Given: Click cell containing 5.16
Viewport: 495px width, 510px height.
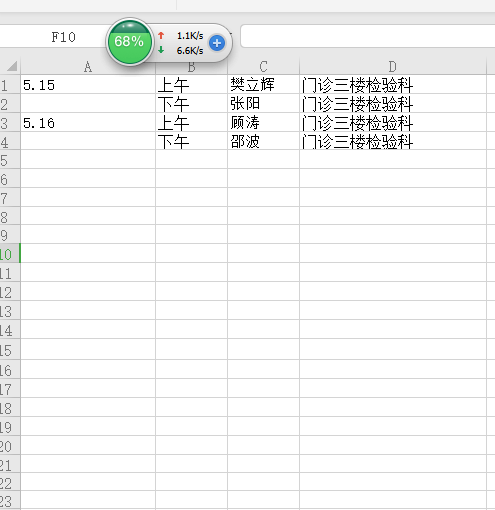Looking at the screenshot, I should [88, 122].
